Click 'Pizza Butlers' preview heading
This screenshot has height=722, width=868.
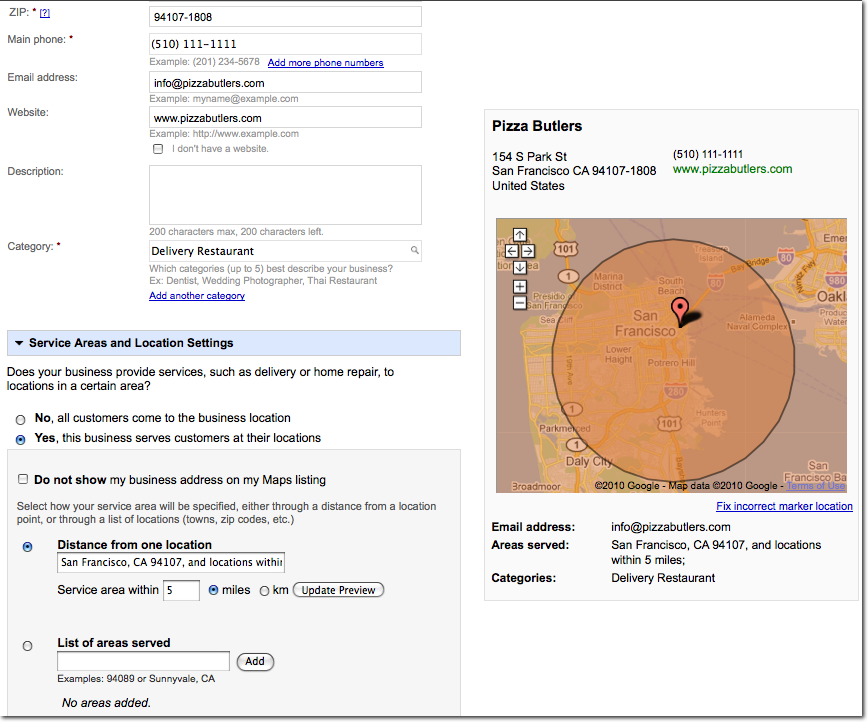coord(537,126)
